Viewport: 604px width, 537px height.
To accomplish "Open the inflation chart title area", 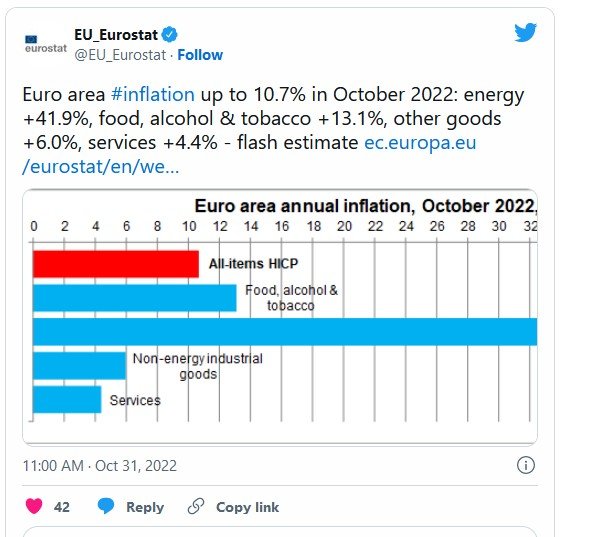I will (x=365, y=206).
